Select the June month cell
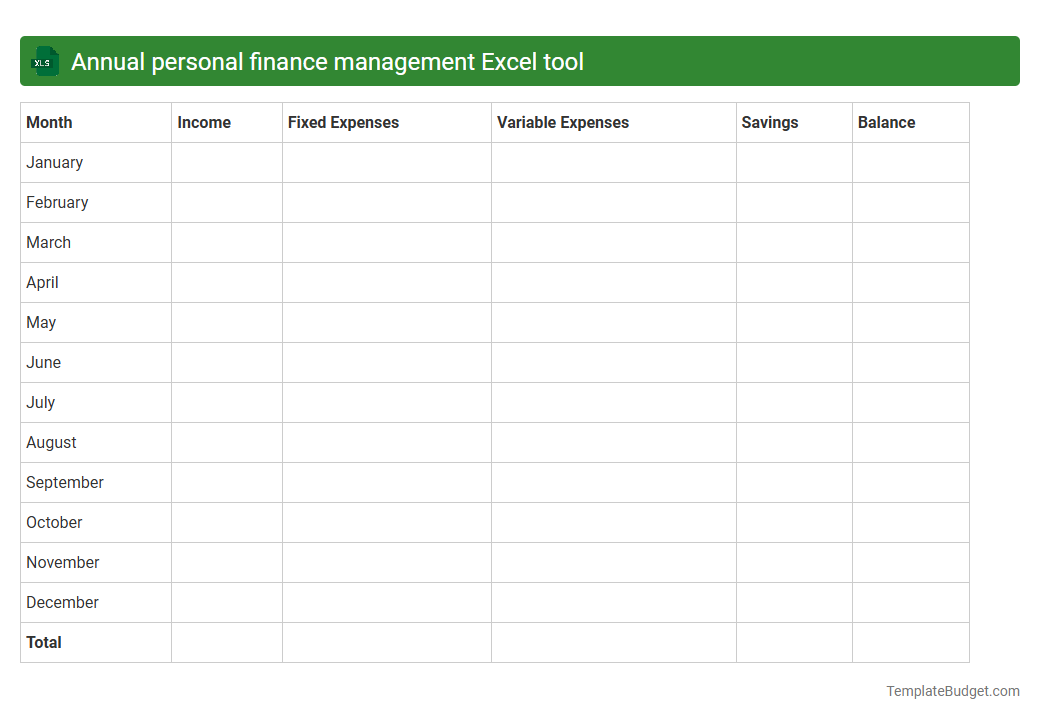 pos(43,362)
